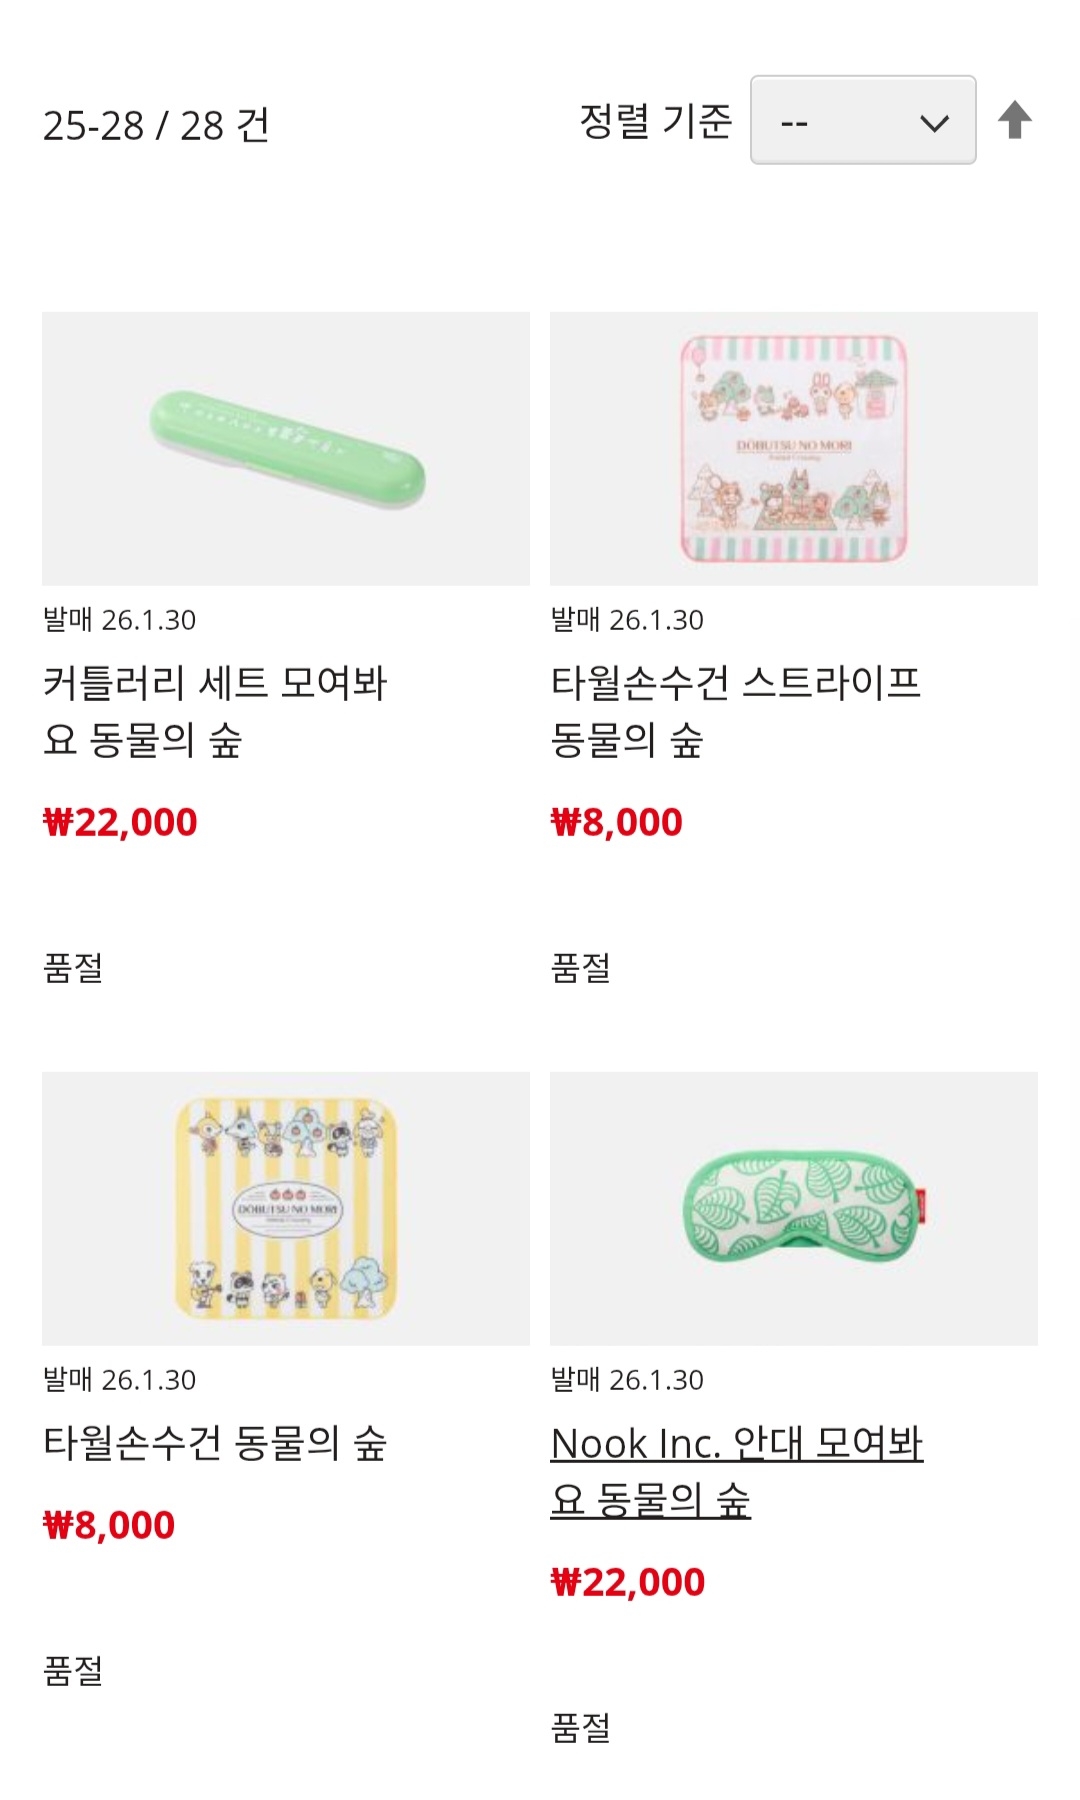The height and width of the screenshot is (1800, 1080).
Task: Click the ₩8,000 price of striped towel
Action: tap(616, 822)
